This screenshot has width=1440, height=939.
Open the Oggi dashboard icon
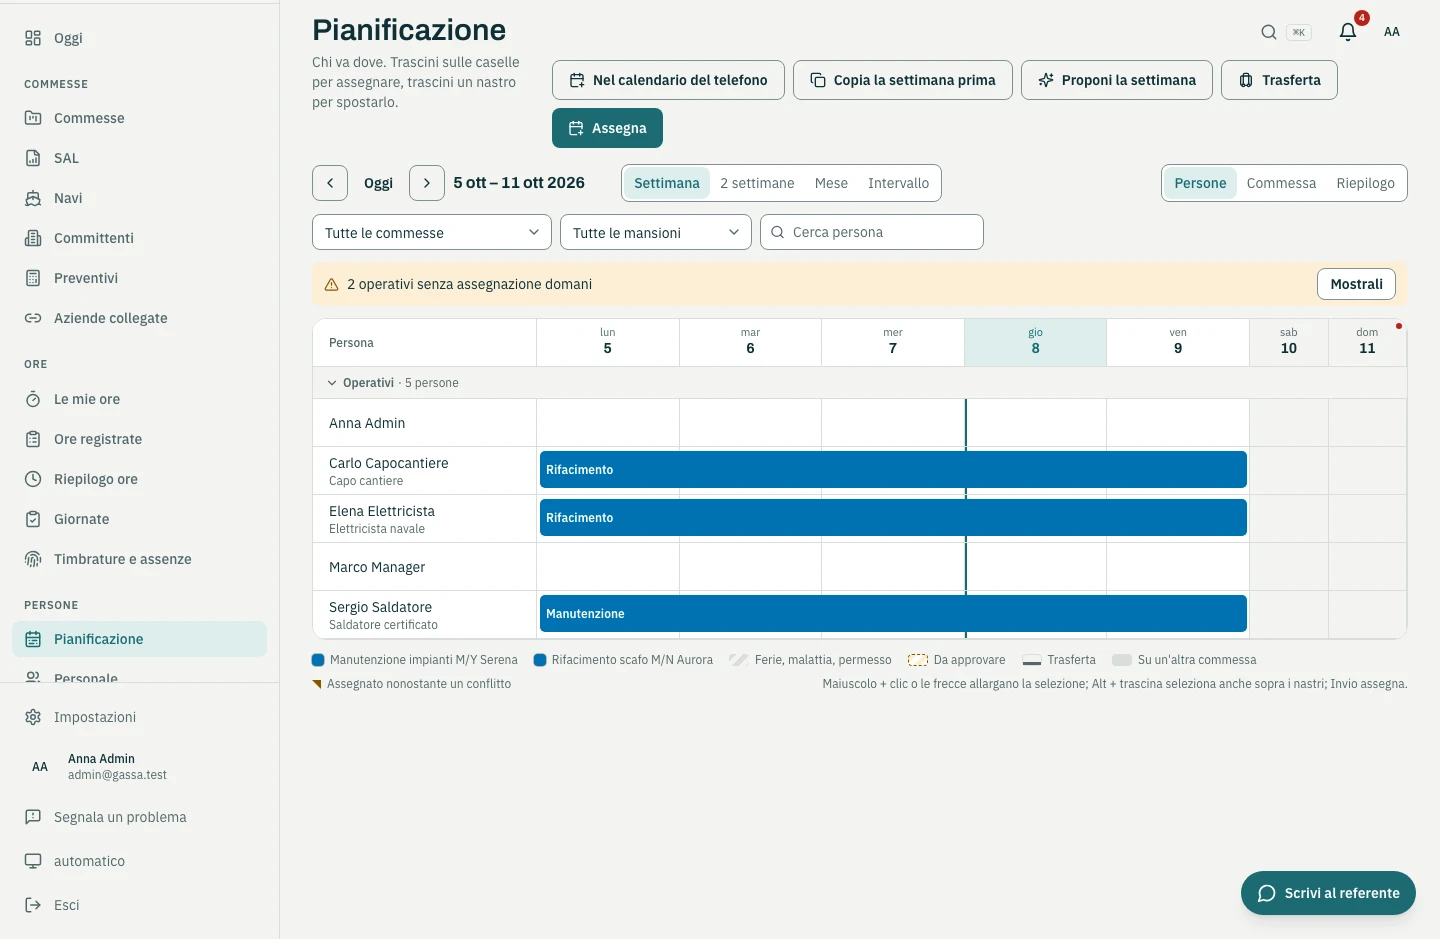click(x=33, y=38)
